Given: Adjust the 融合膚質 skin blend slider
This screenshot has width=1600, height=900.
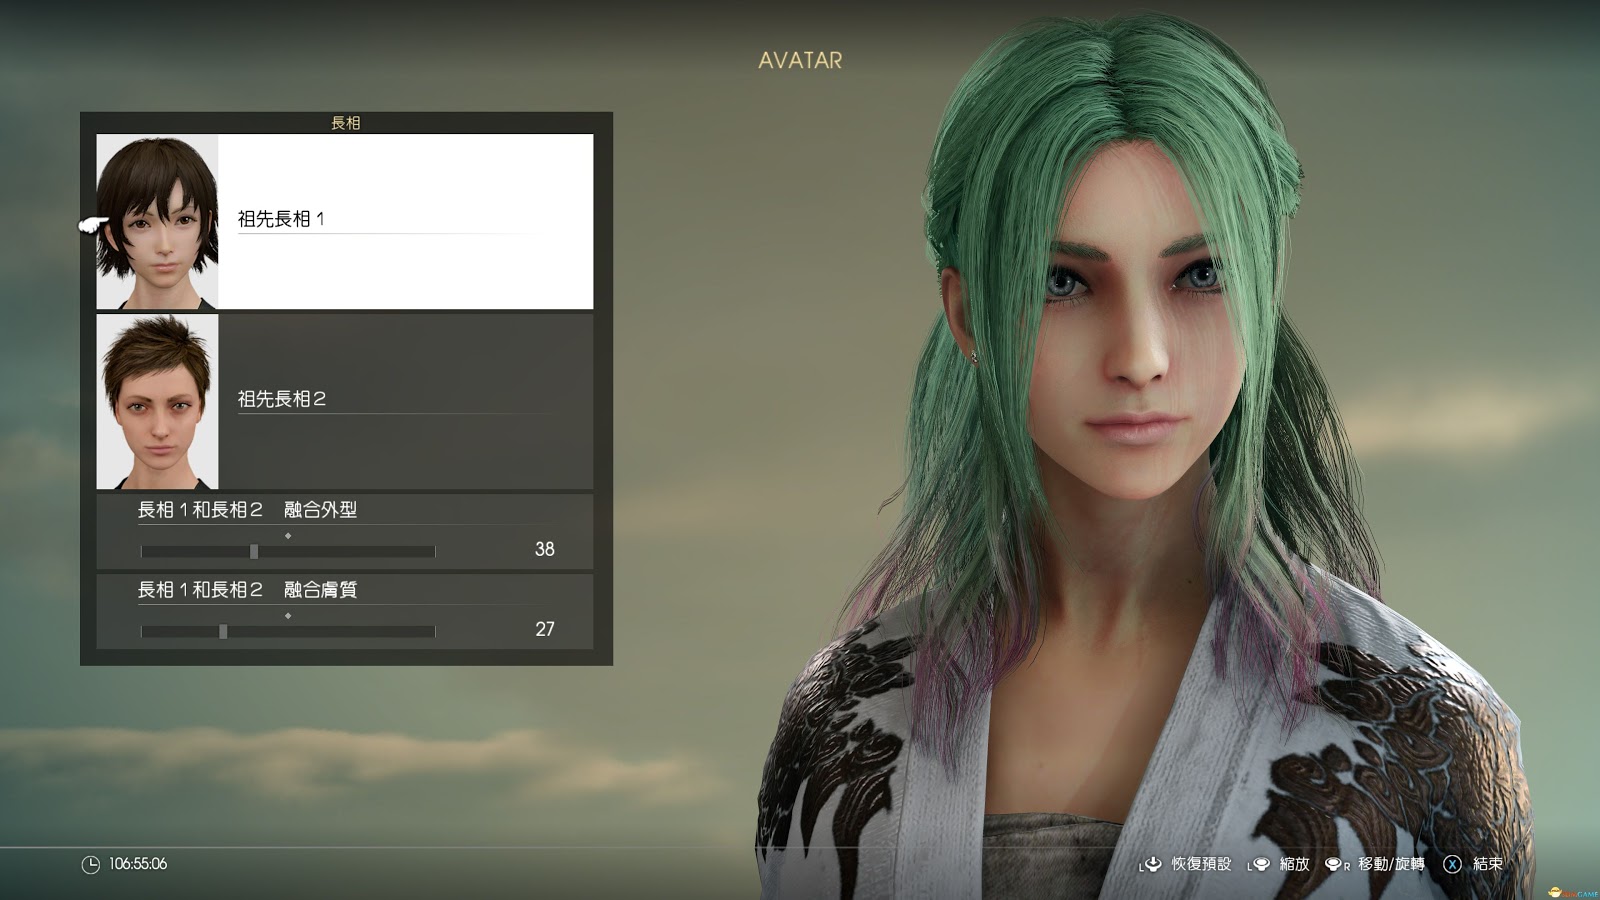Looking at the screenshot, I should point(288,631).
